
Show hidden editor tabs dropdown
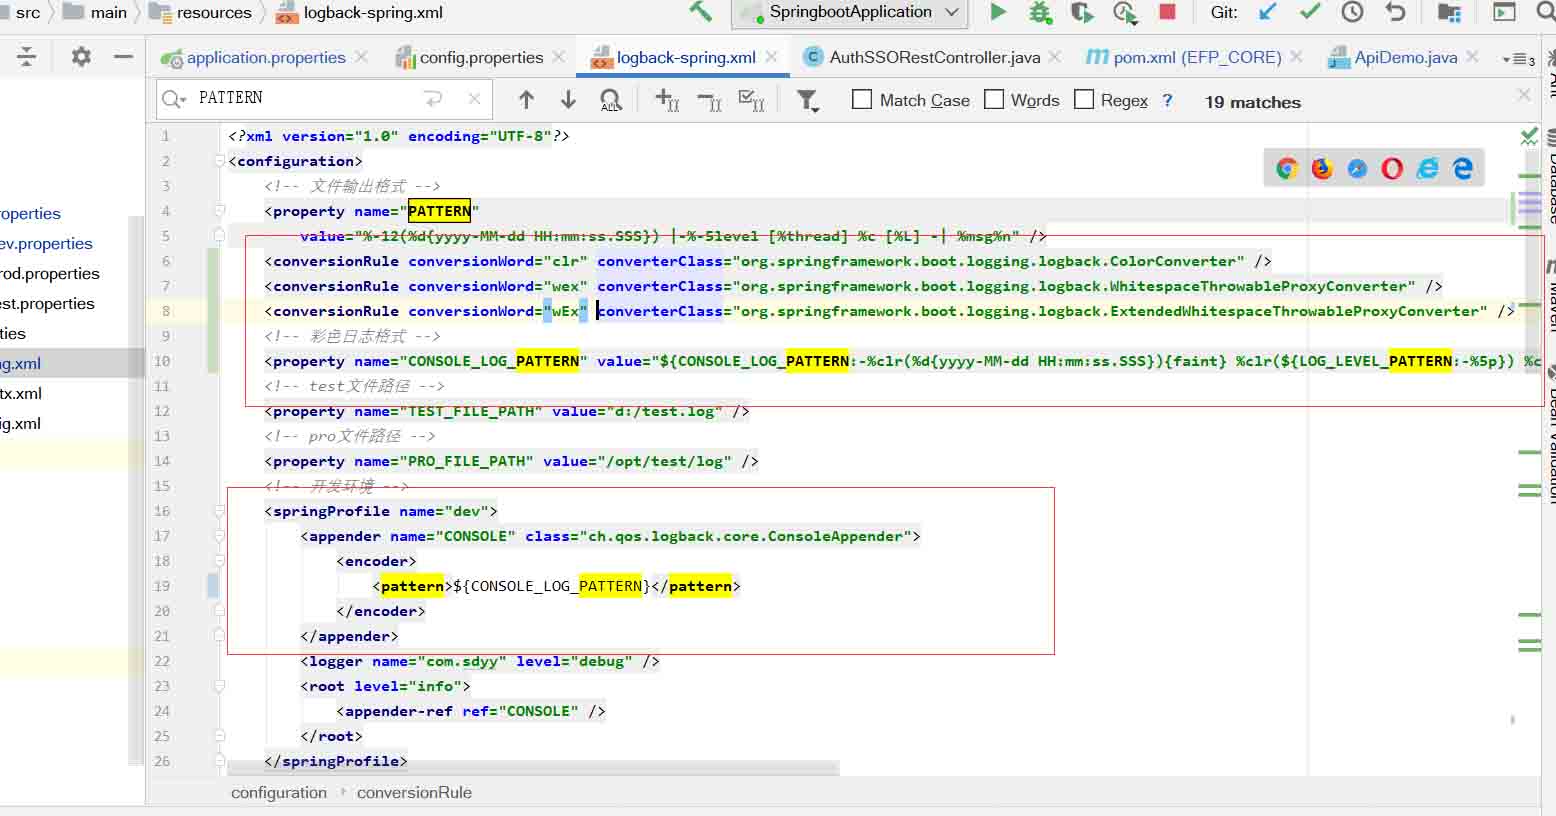click(x=1517, y=59)
